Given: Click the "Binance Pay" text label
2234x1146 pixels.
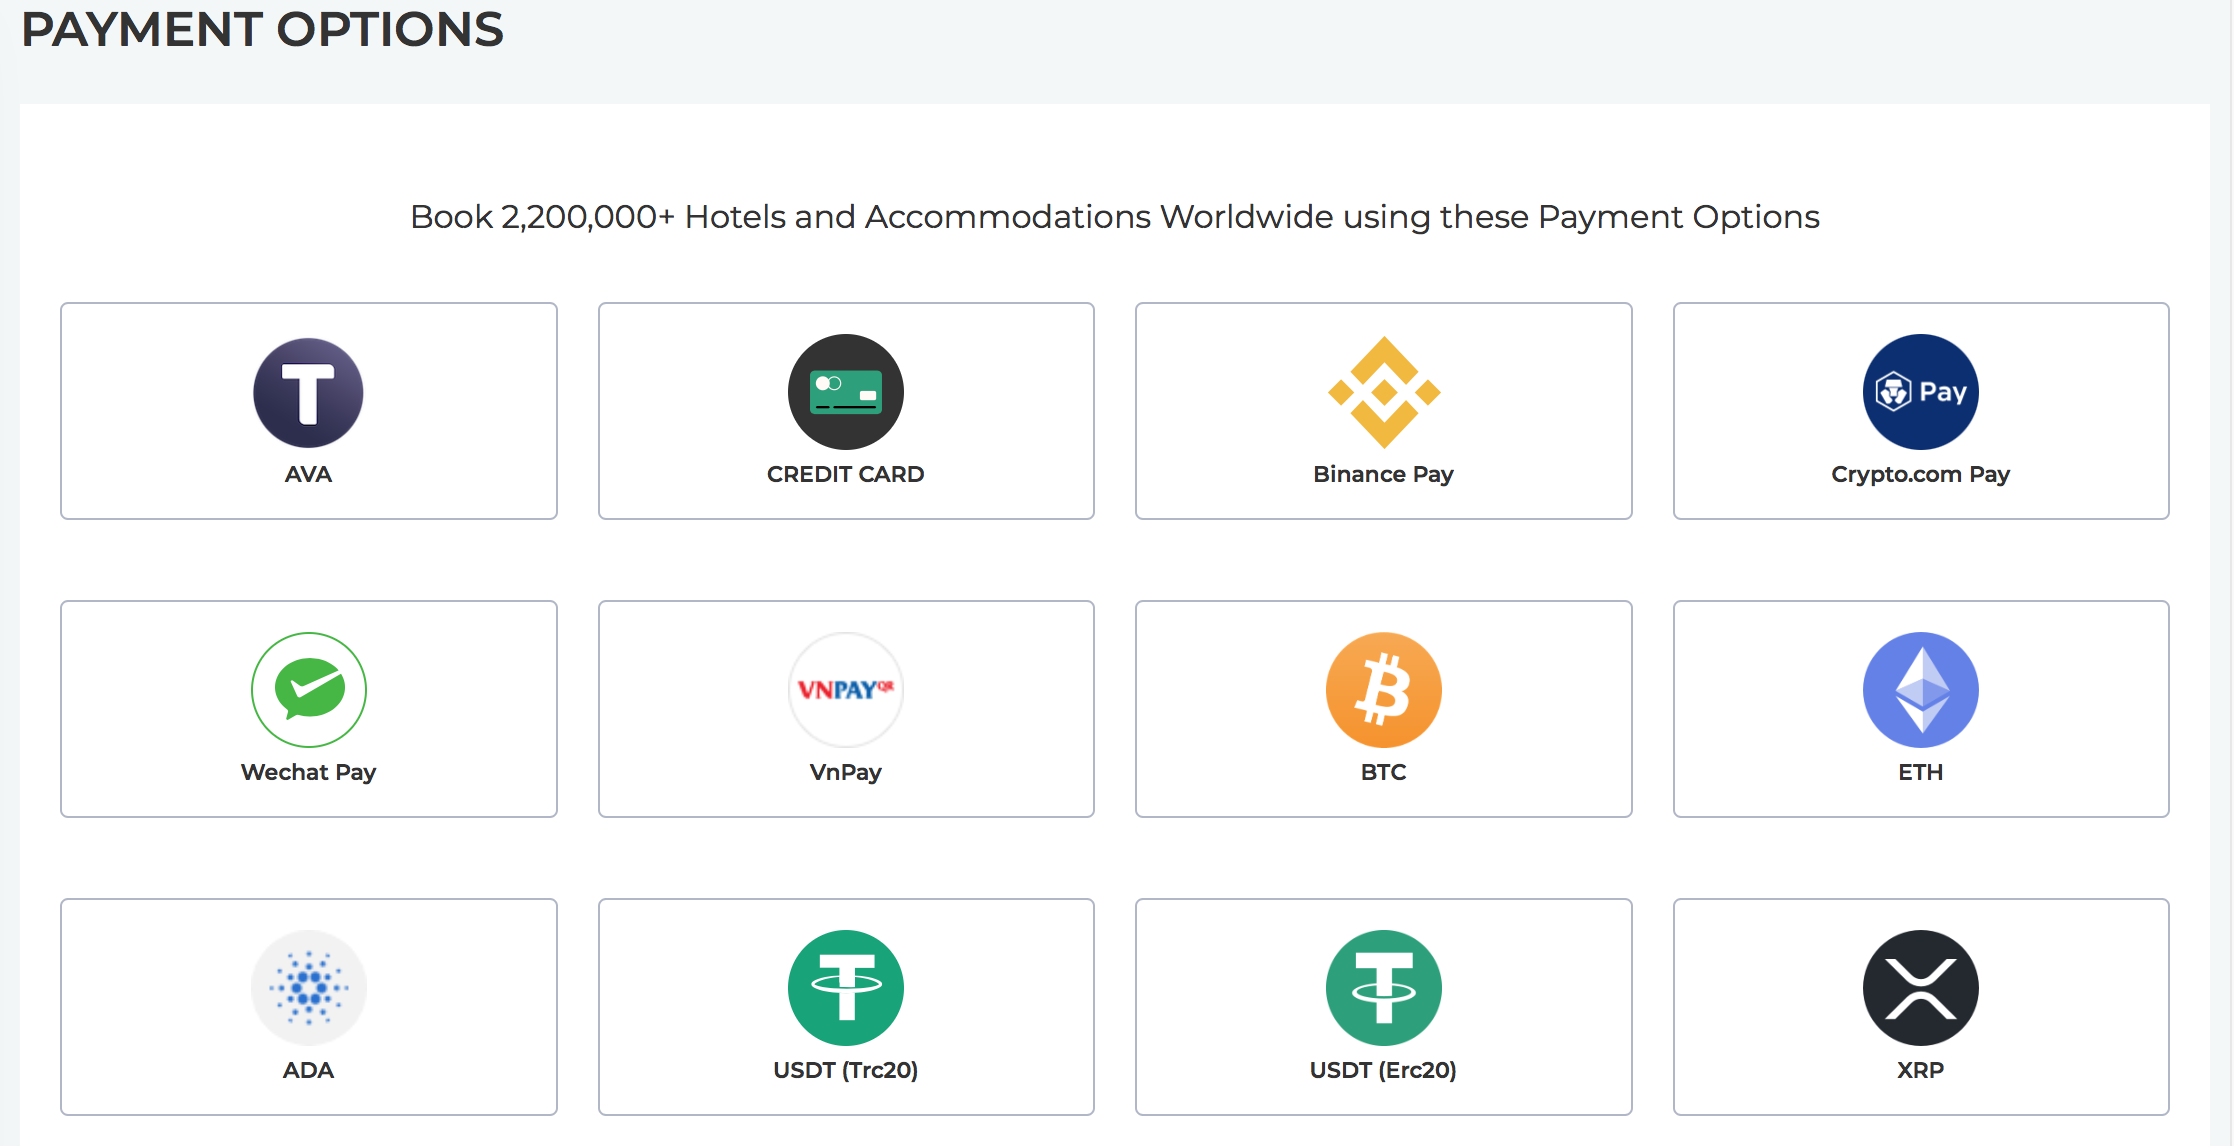Looking at the screenshot, I should pos(1383,474).
